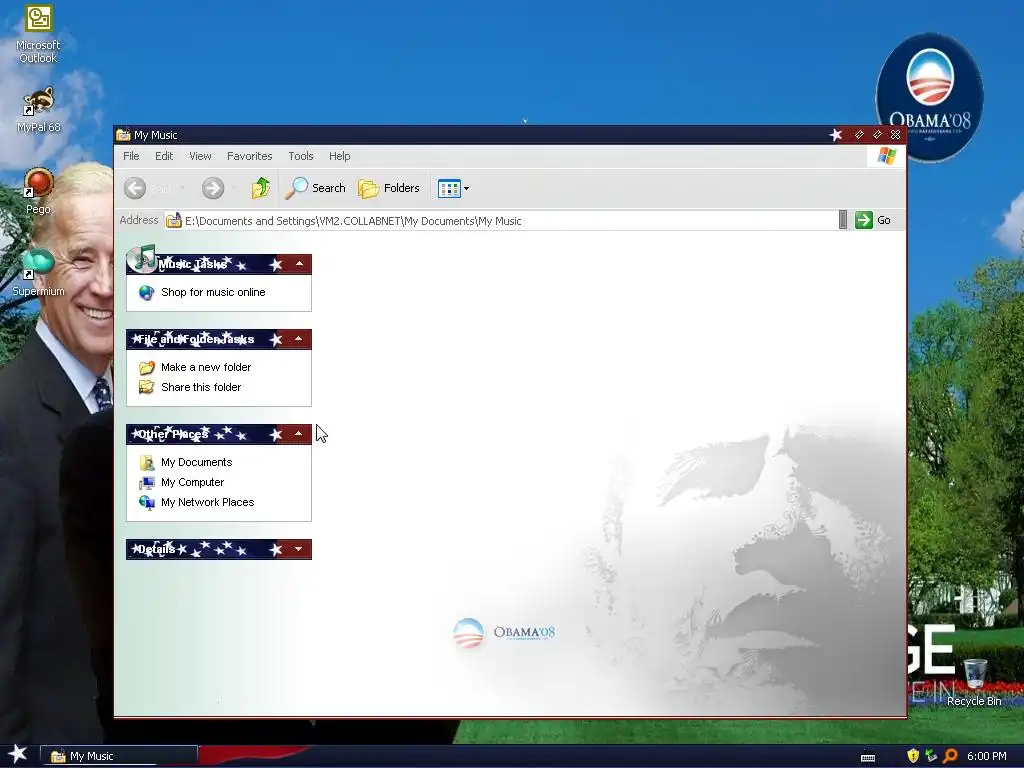Click the address bar path field
This screenshot has height=768, width=1024.
pos(502,221)
